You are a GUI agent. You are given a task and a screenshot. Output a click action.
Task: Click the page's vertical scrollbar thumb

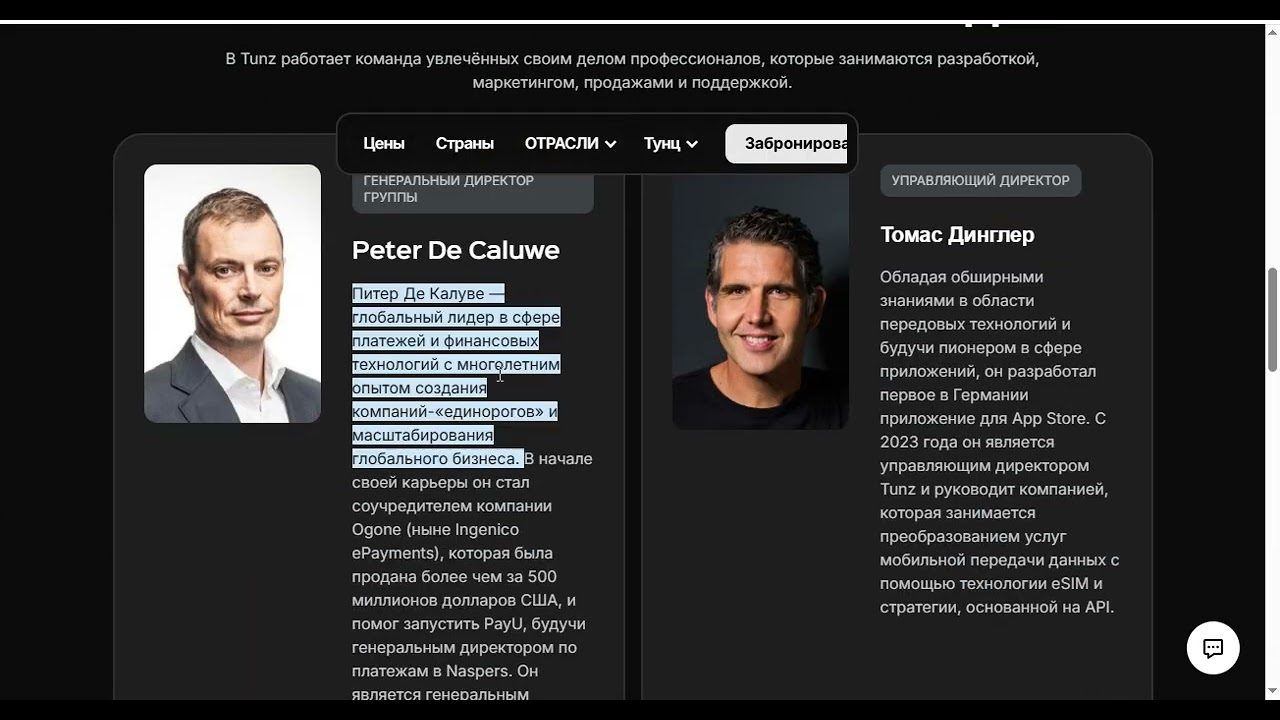[1272, 320]
